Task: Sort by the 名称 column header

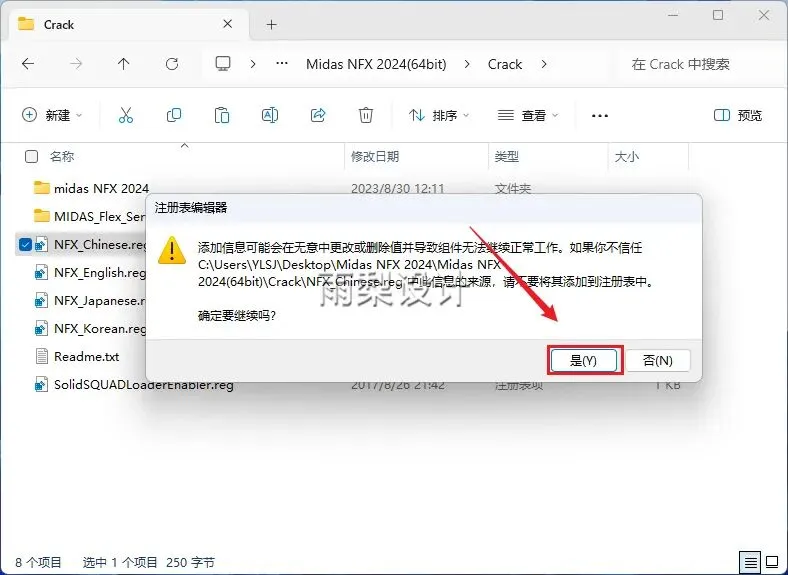Action: [x=62, y=156]
